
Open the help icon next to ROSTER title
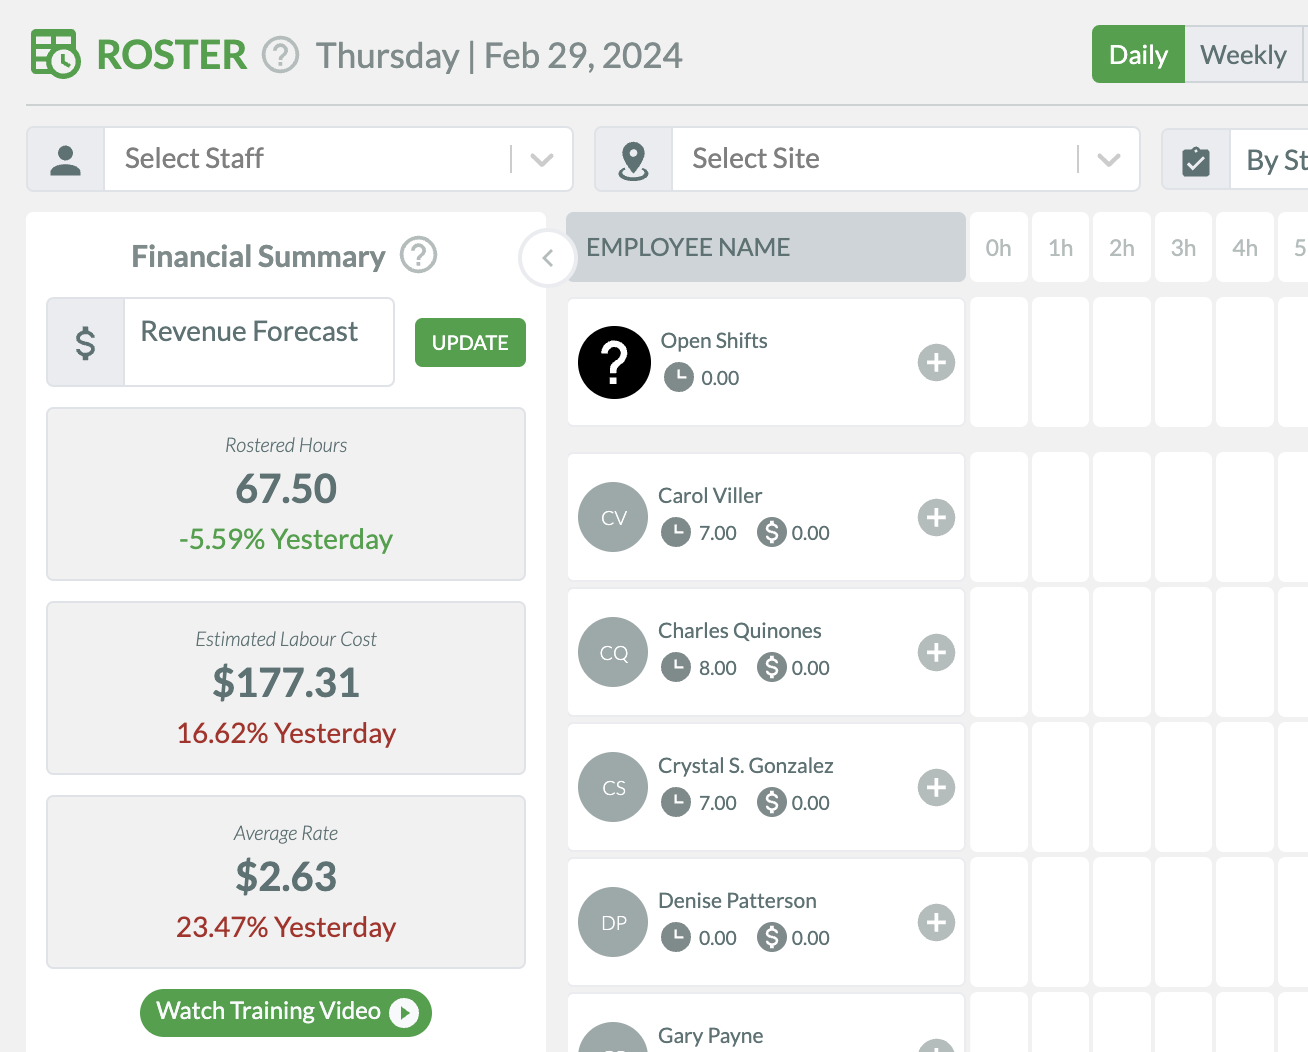[x=281, y=55]
